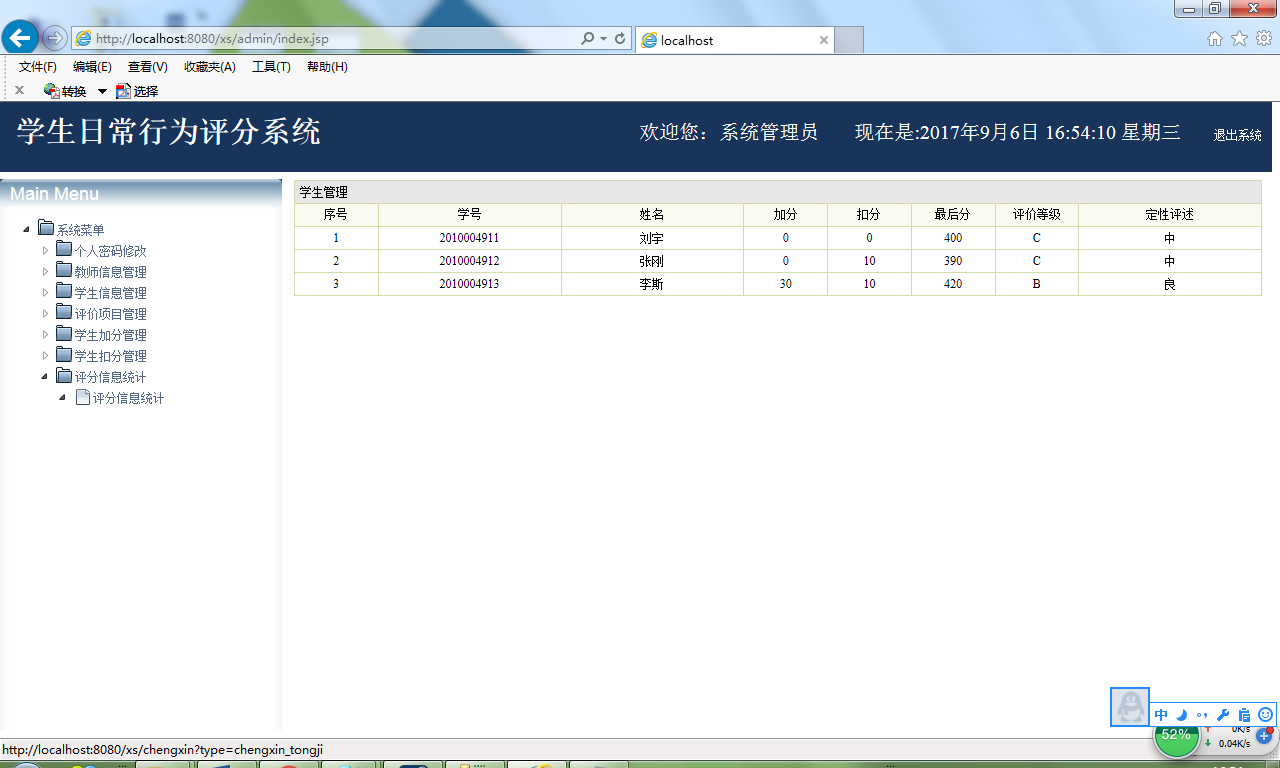Expand the 学生加分管理 tree node

pyautogui.click(x=45, y=334)
